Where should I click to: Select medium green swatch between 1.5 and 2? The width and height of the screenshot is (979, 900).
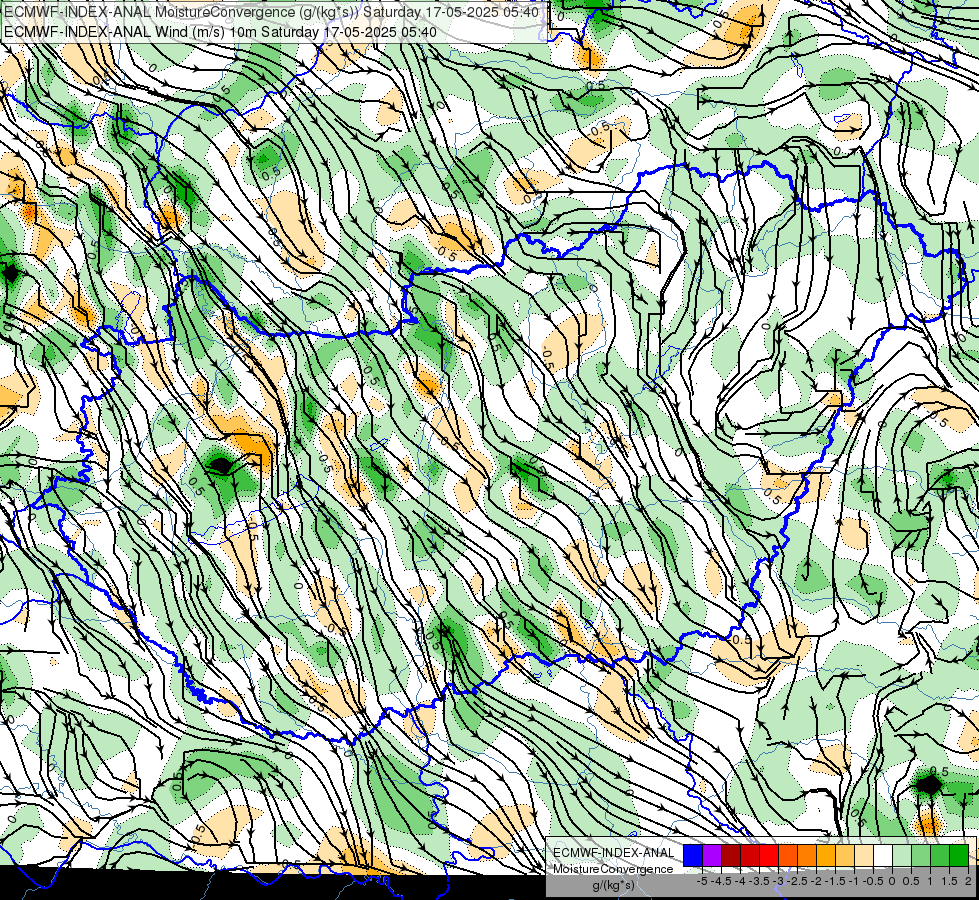940,856
